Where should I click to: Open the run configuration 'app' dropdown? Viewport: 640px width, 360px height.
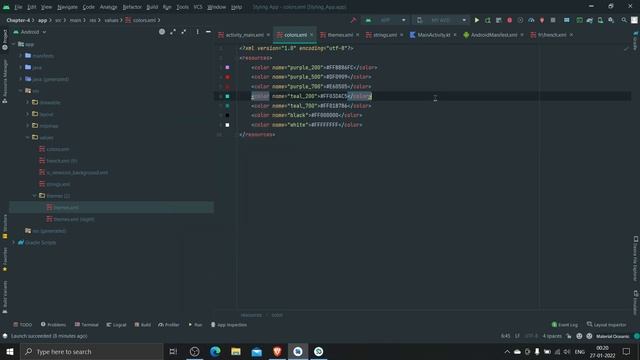point(386,20)
